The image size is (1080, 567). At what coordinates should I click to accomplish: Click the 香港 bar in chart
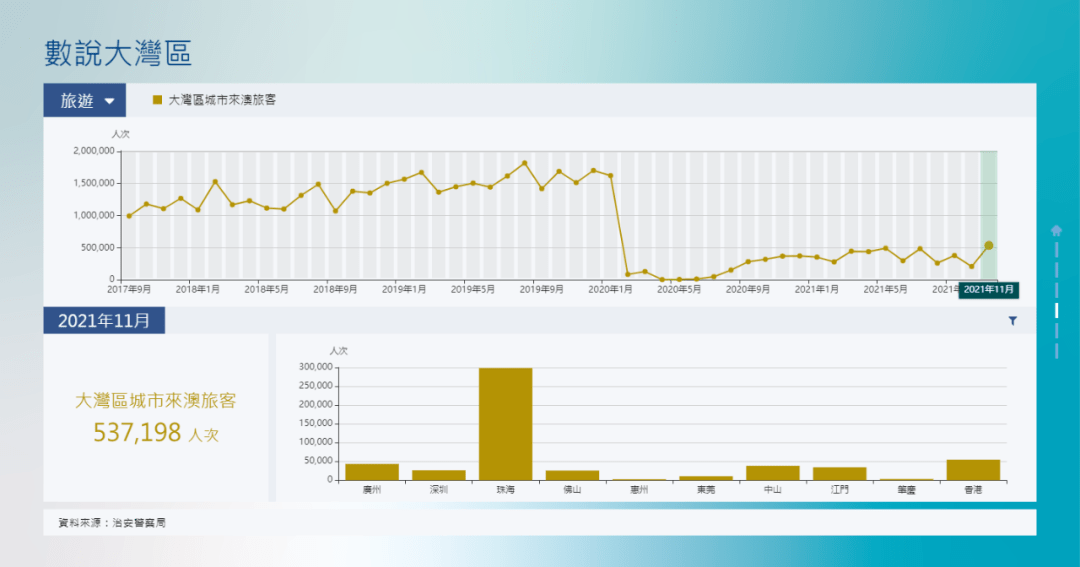[972, 469]
